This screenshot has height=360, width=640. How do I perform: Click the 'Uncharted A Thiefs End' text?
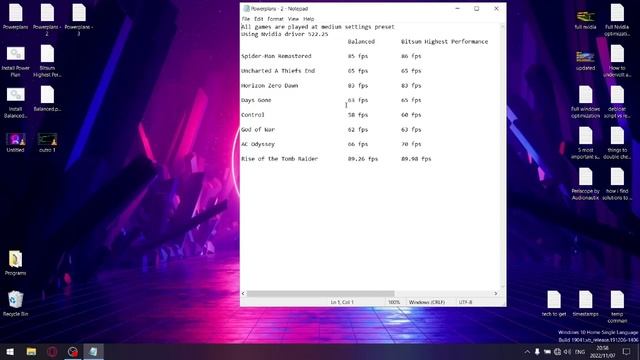tap(278, 71)
